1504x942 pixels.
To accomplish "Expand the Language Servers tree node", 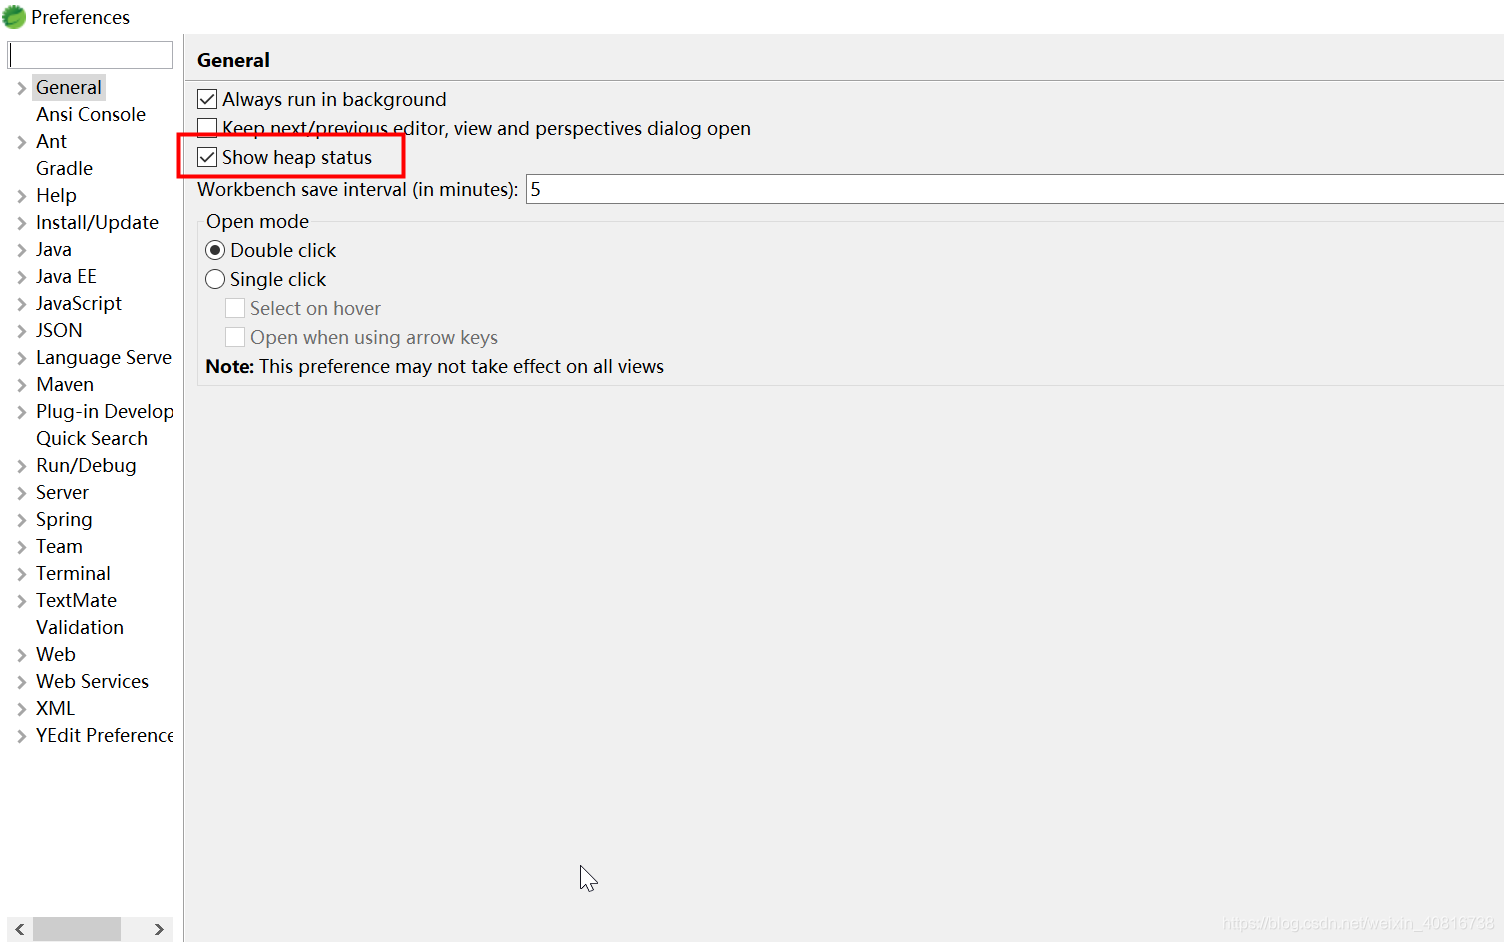I will click(21, 358).
